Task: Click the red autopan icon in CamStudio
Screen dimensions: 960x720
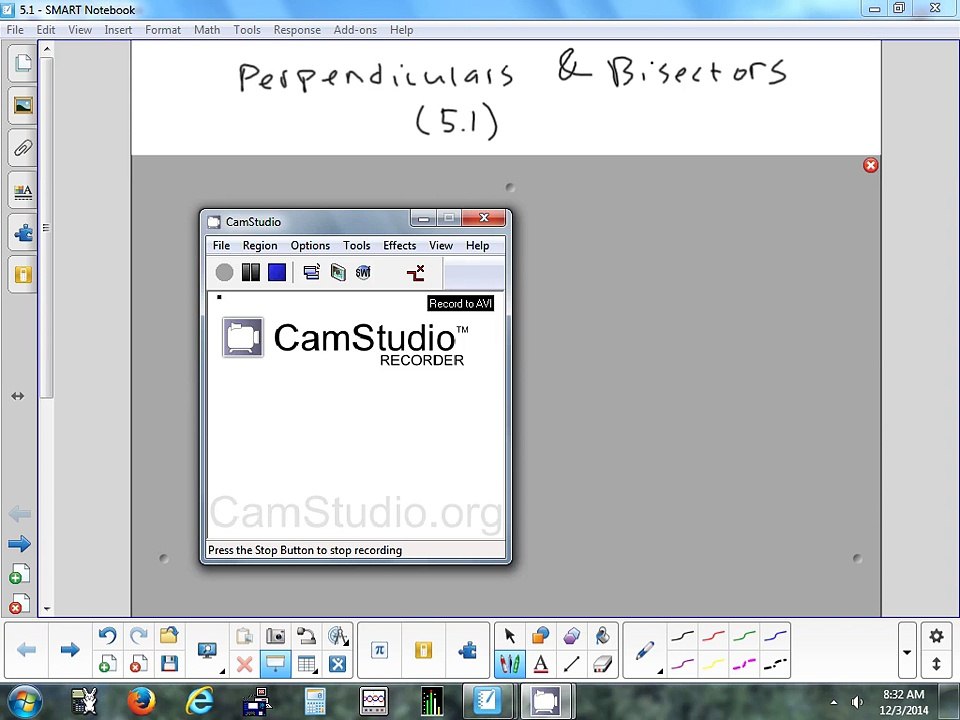Action: [416, 272]
